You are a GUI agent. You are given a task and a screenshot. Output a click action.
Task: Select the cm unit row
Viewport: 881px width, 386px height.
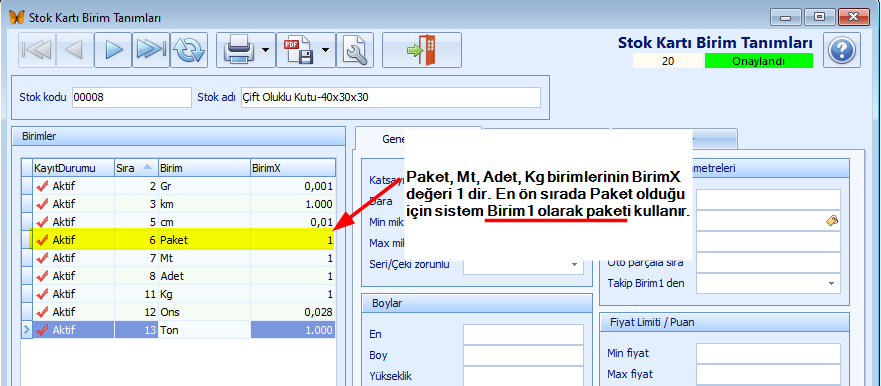pyautogui.click(x=178, y=222)
